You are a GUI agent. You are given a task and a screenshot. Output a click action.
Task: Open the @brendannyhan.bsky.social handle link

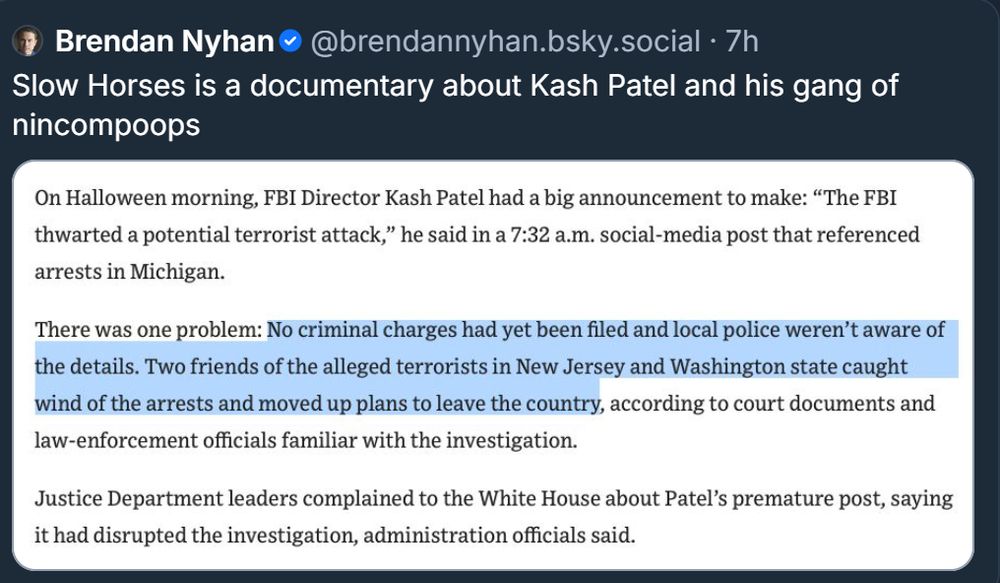(x=505, y=41)
